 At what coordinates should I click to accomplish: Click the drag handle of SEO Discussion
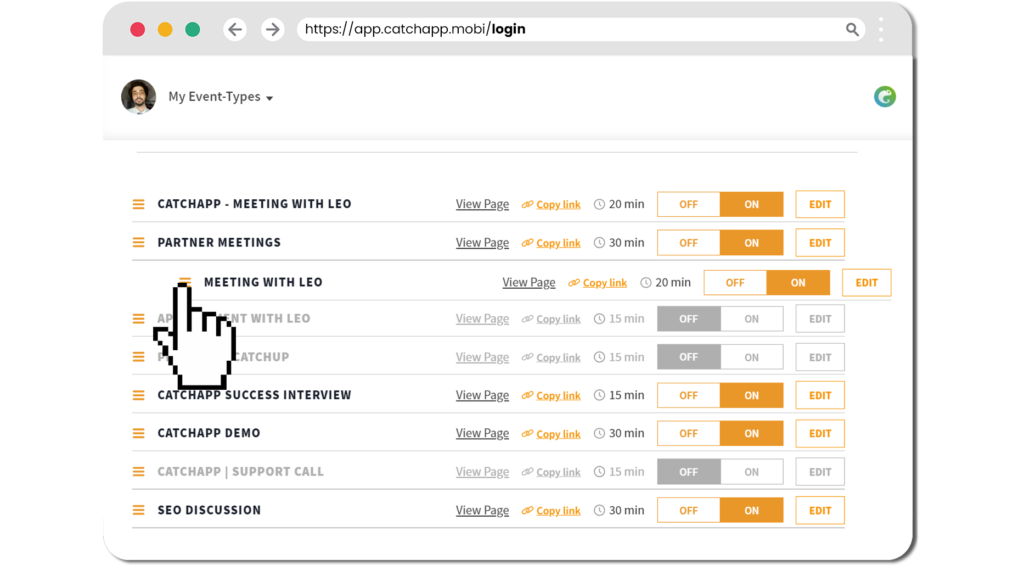pyautogui.click(x=138, y=510)
